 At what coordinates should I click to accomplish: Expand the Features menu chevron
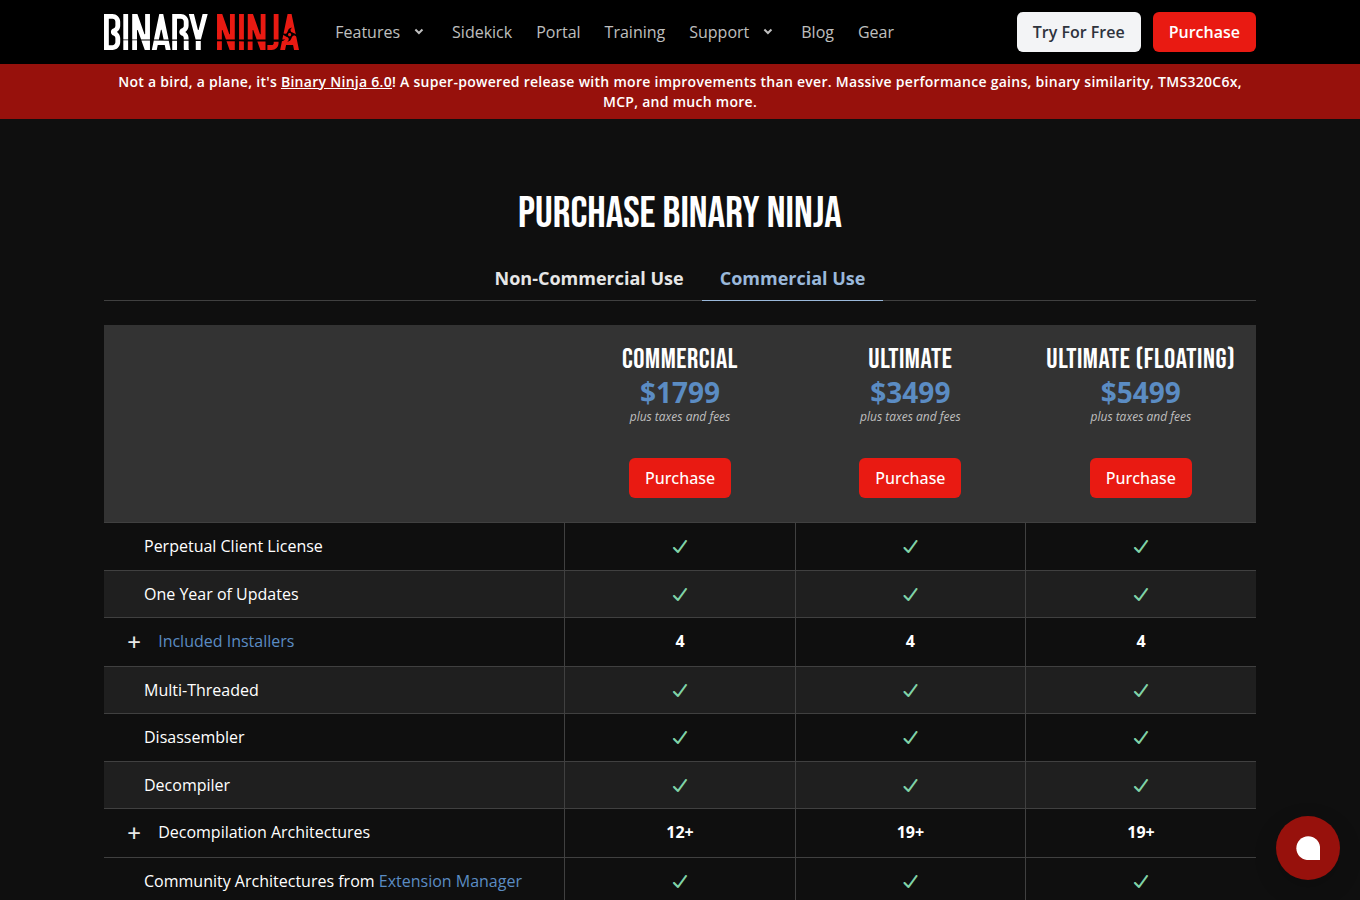[x=419, y=32]
